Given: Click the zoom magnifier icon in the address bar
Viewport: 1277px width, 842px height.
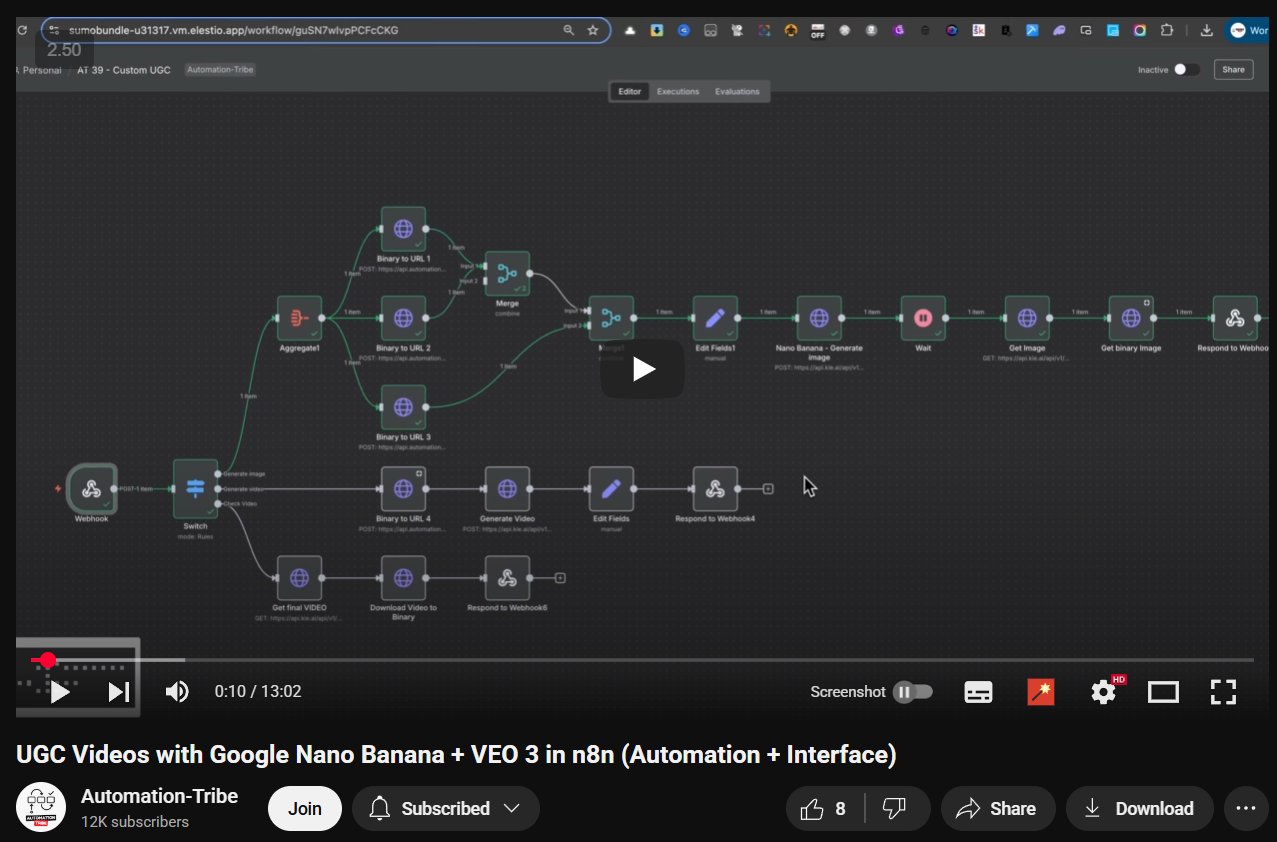Looking at the screenshot, I should pyautogui.click(x=569, y=30).
